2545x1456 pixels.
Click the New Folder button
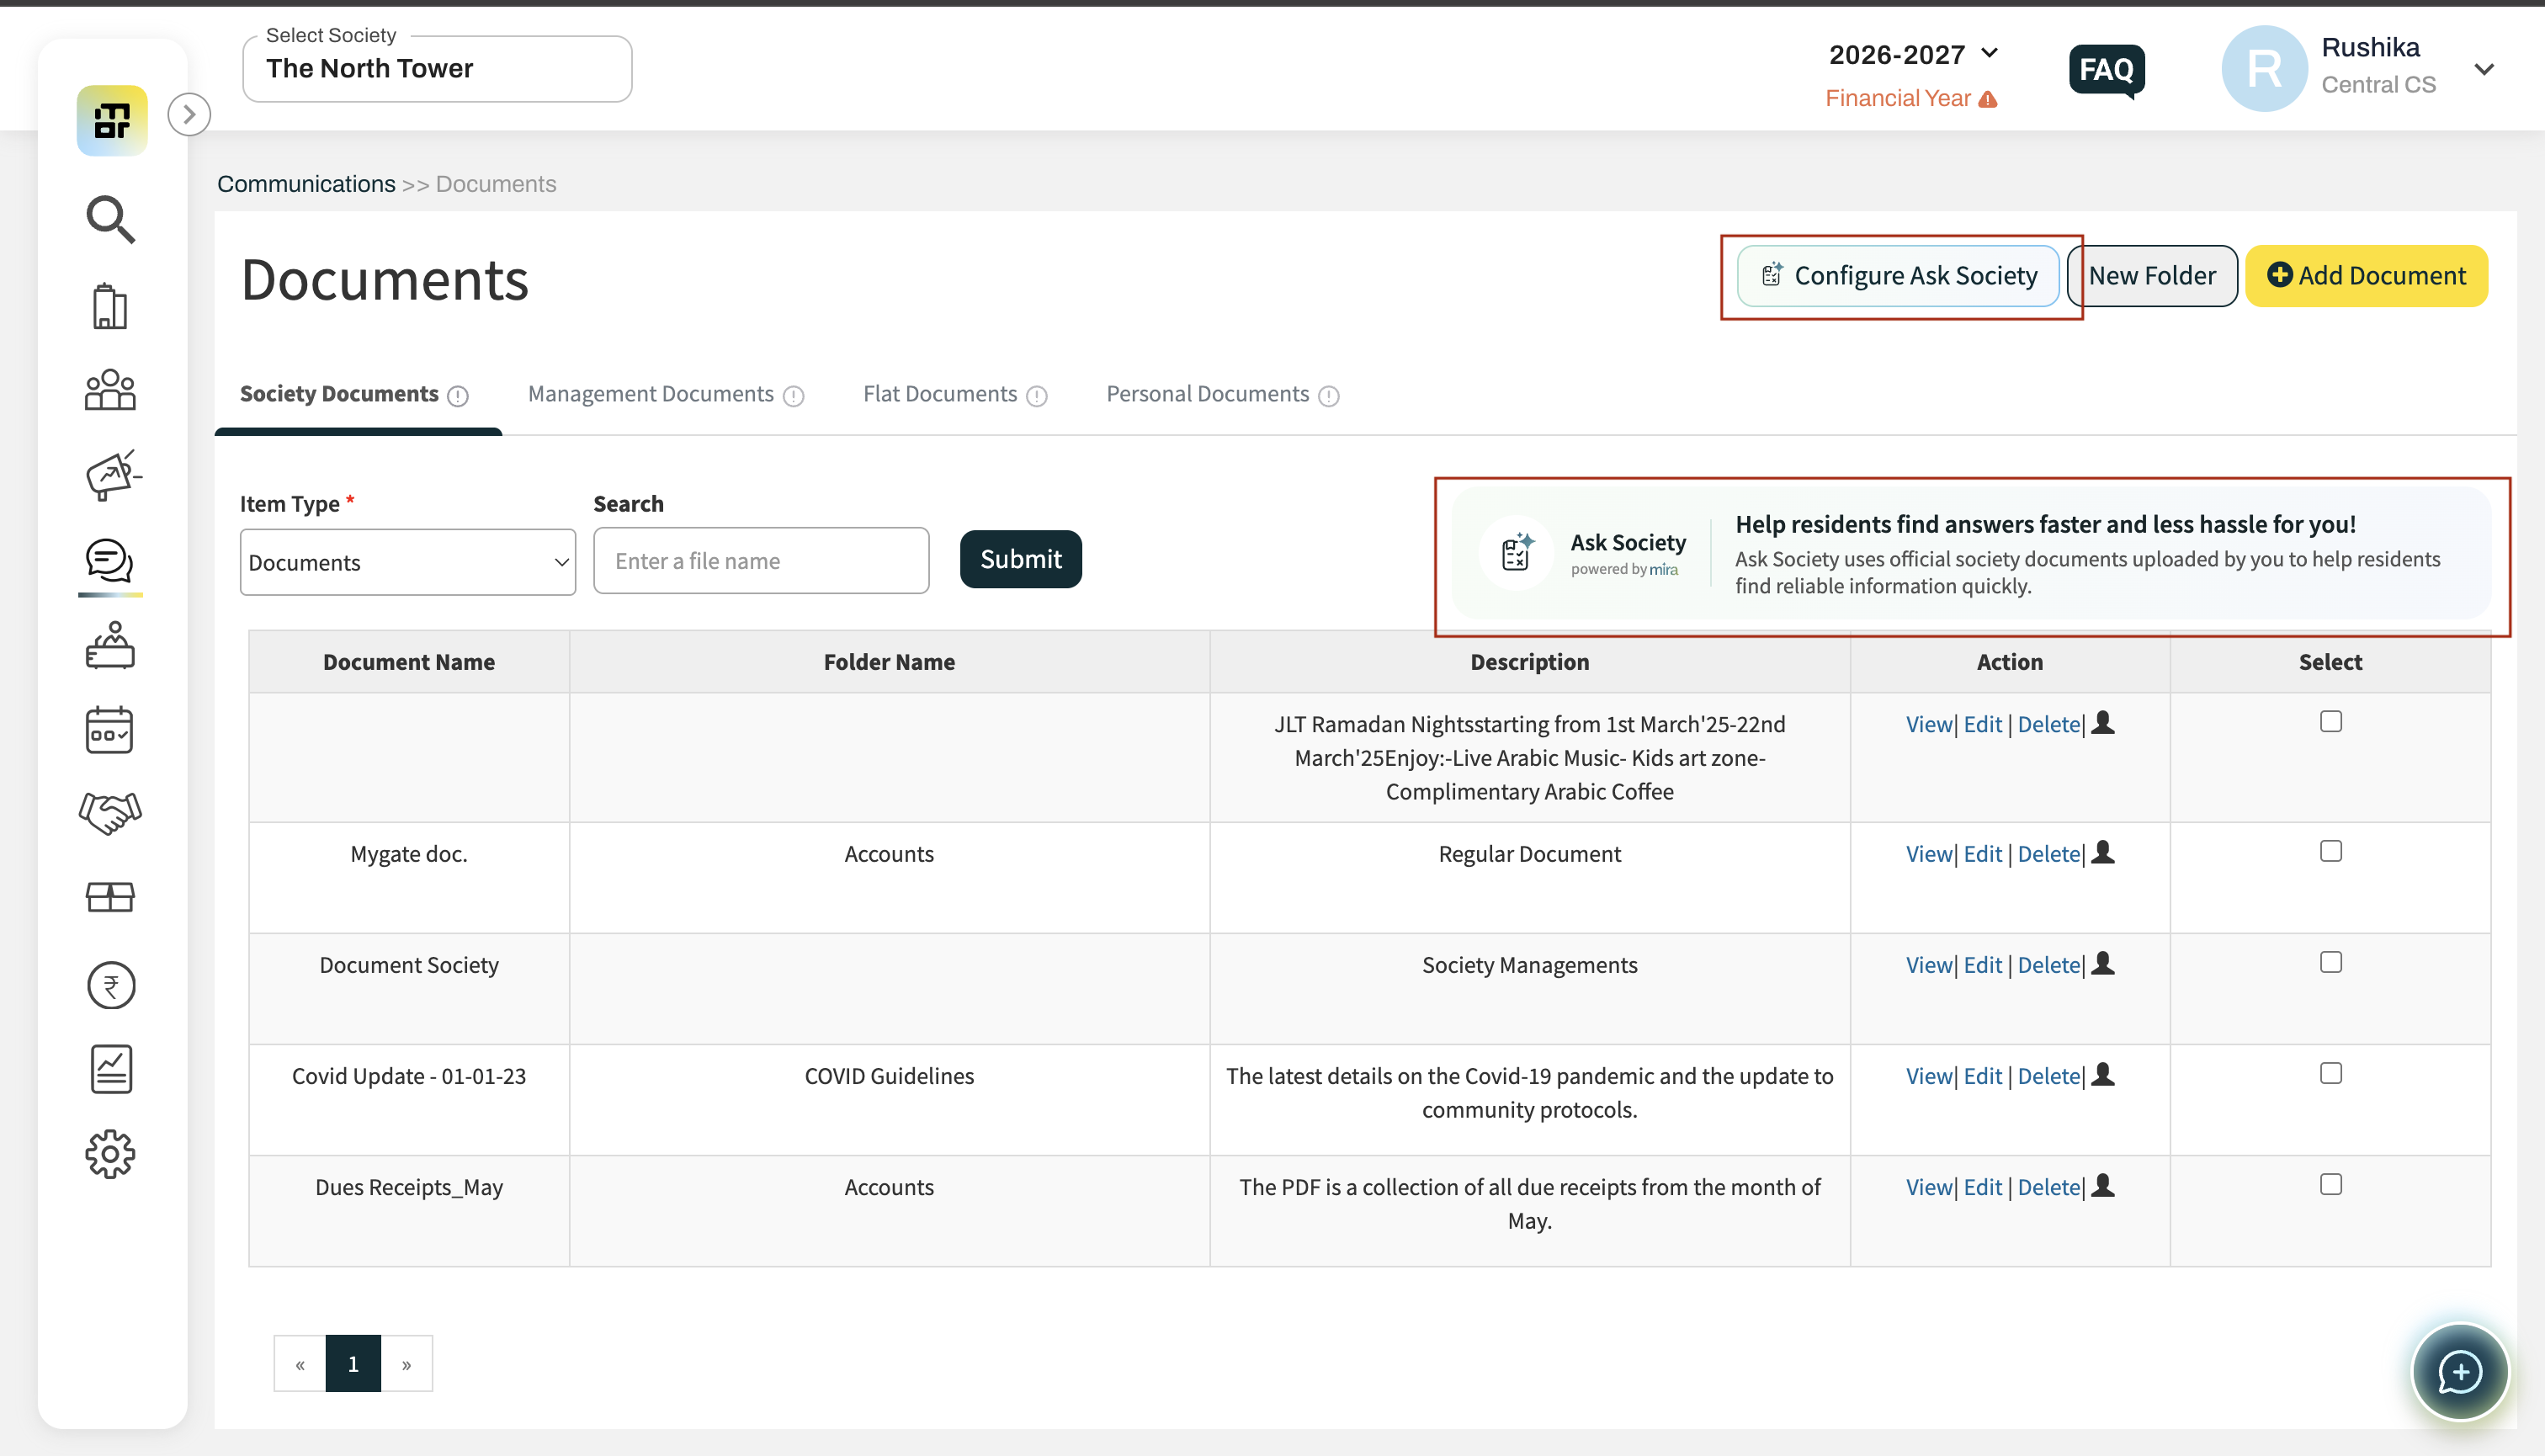2152,276
